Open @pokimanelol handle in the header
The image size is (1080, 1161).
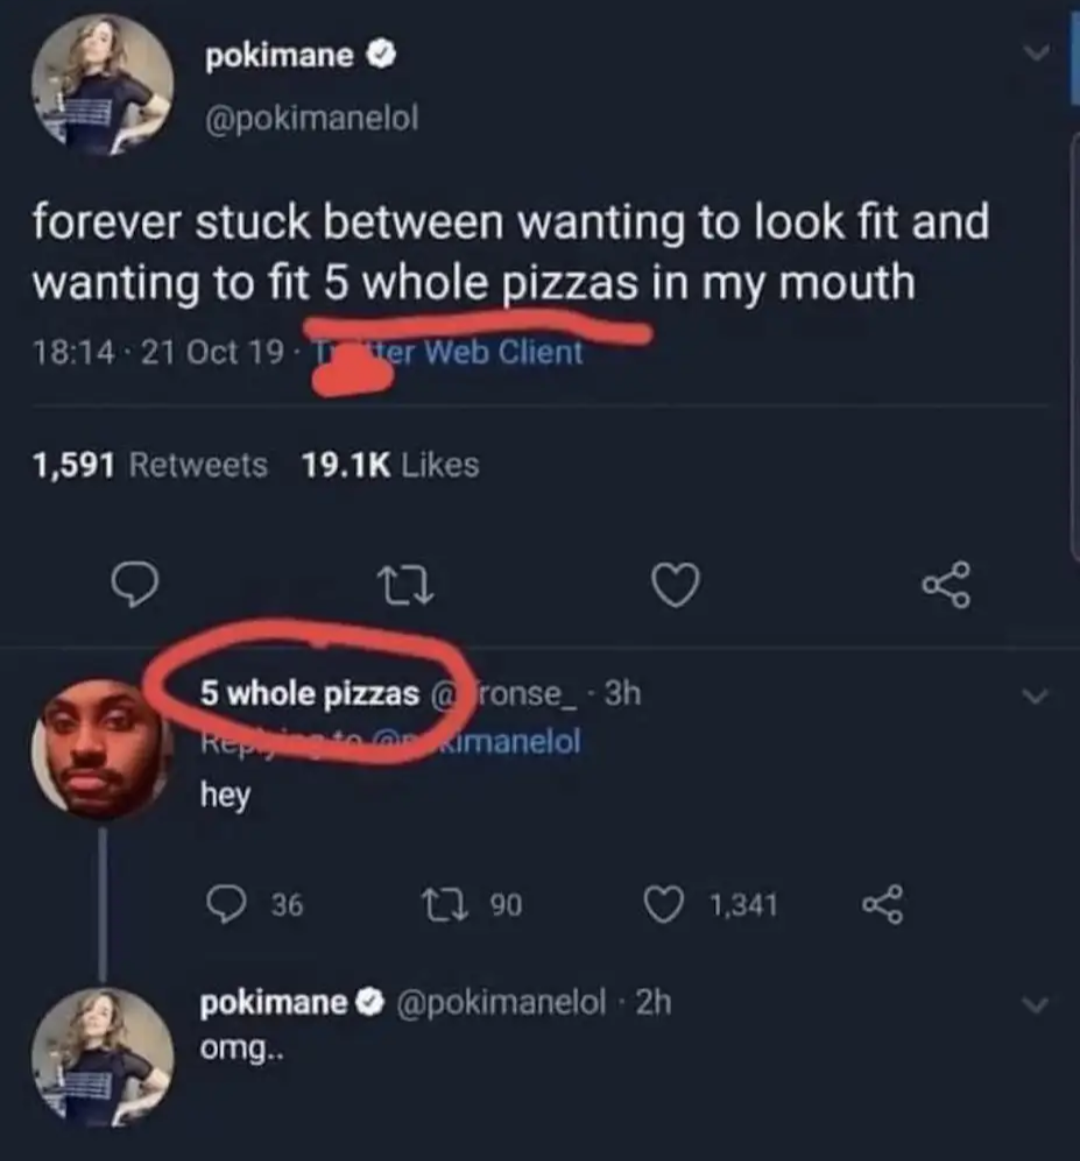pyautogui.click(x=312, y=117)
